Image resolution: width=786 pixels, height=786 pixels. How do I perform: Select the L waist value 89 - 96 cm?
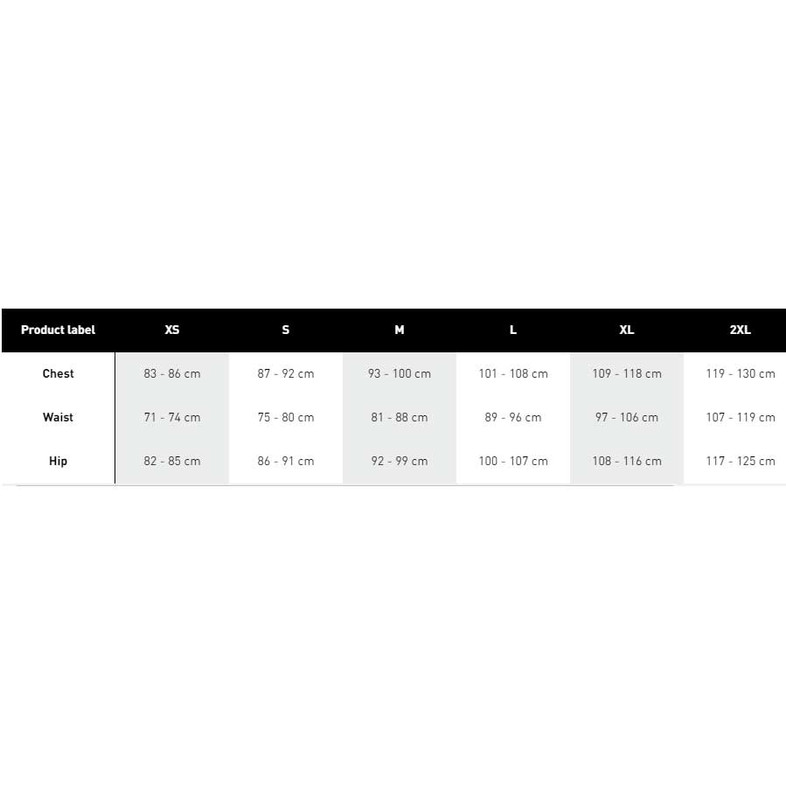click(x=513, y=417)
